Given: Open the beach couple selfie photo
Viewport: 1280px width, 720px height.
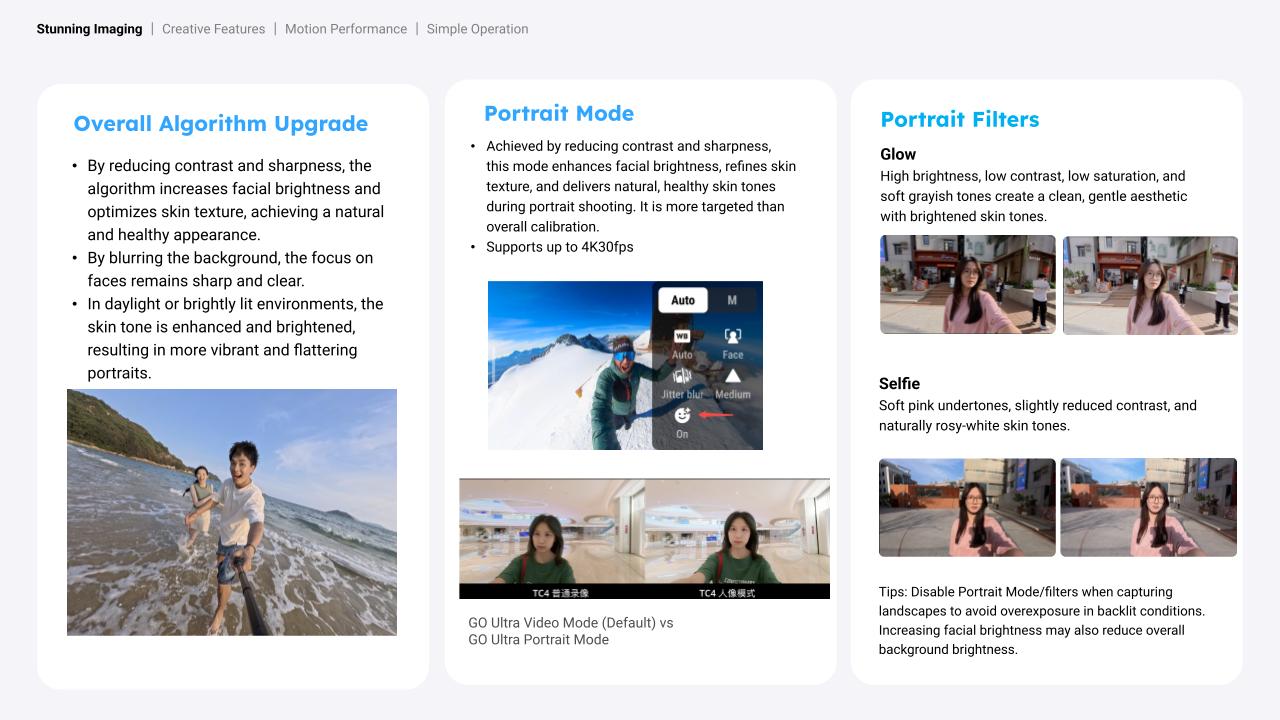Looking at the screenshot, I should (x=232, y=512).
